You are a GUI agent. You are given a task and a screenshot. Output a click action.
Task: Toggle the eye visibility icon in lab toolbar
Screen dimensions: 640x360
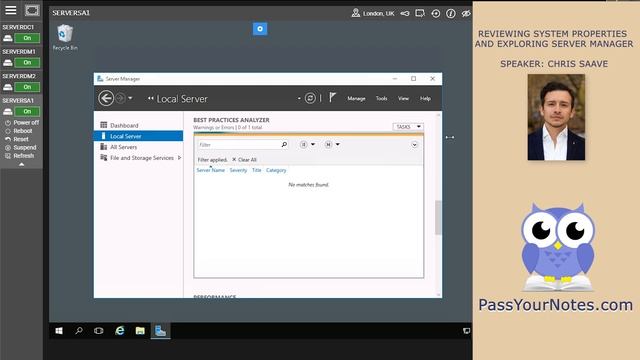[466, 13]
